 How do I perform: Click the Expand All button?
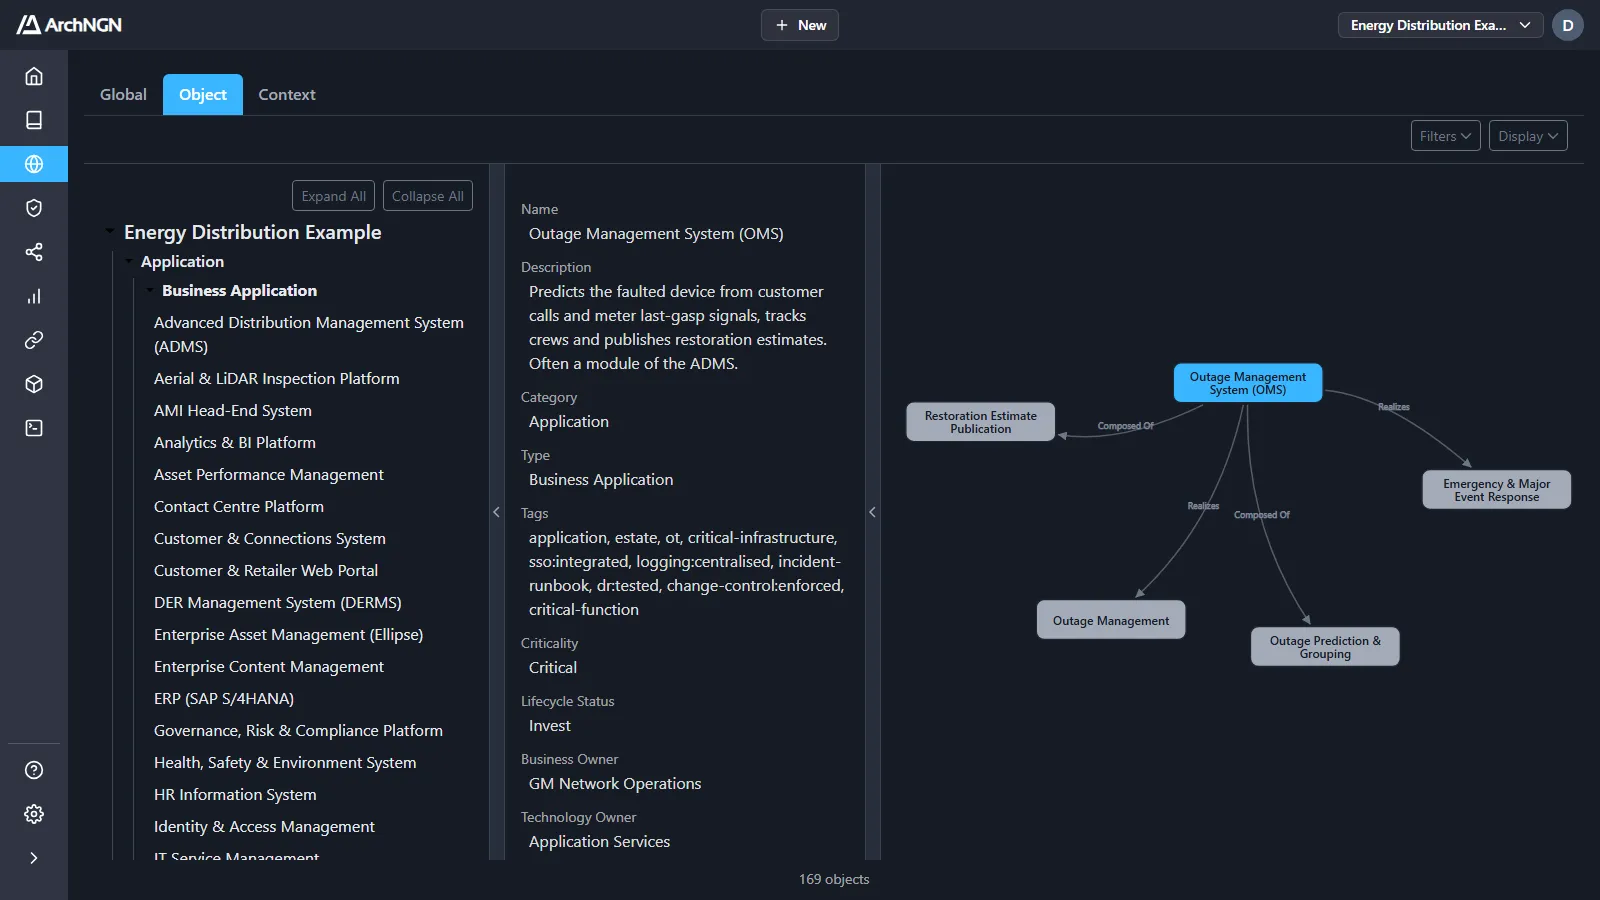[x=333, y=196]
